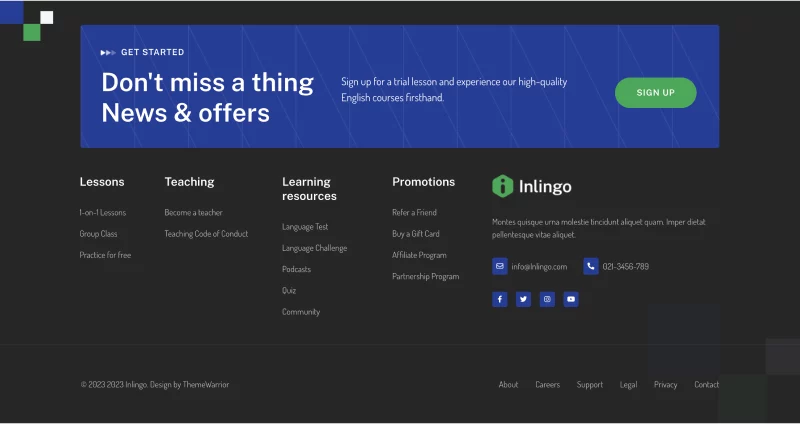Click the phone icon
This screenshot has width=800, height=424.
tap(591, 266)
